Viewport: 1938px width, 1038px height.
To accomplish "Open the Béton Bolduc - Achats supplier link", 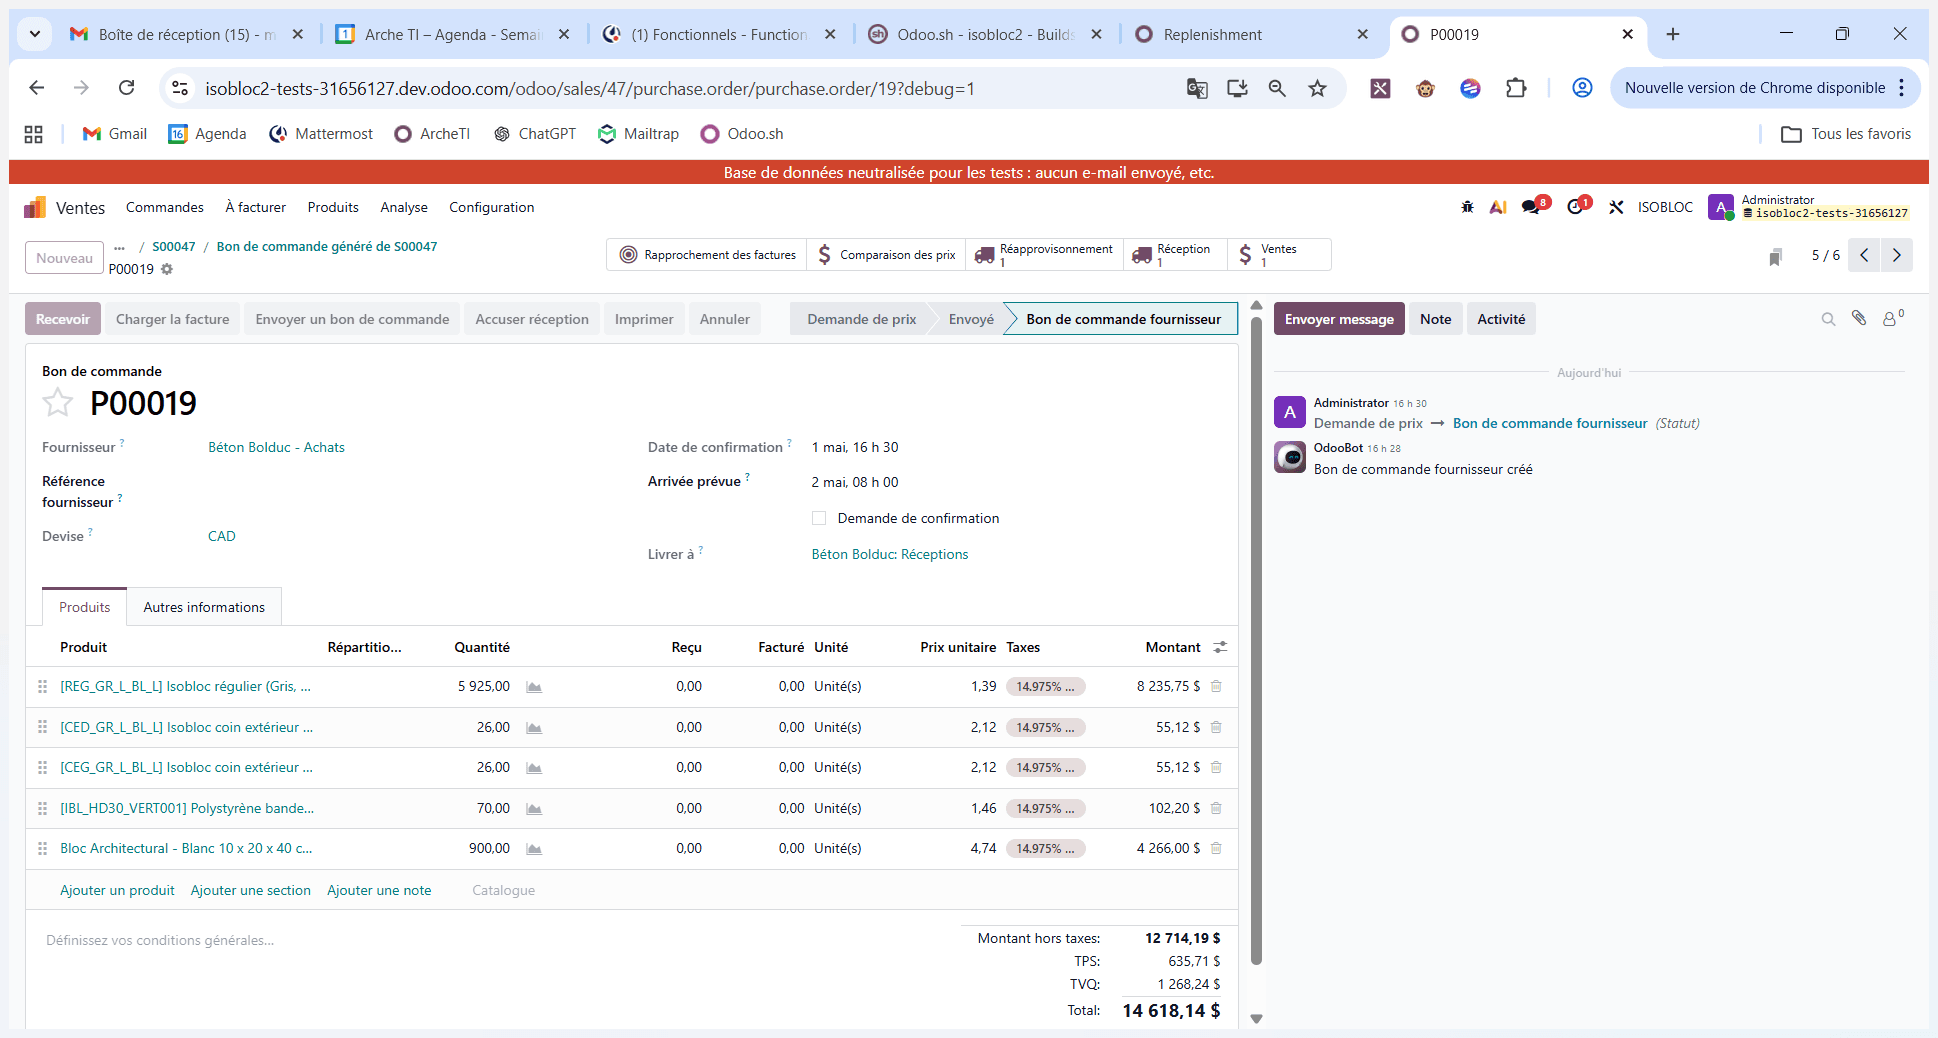I will click(x=276, y=447).
